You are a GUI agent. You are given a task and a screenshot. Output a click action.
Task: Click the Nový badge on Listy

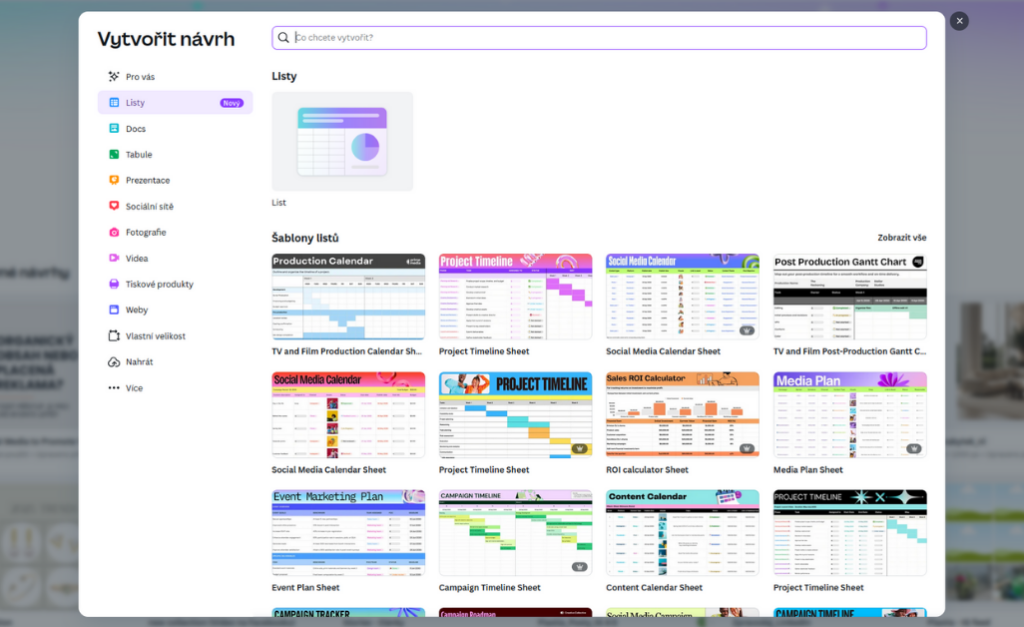tap(231, 103)
